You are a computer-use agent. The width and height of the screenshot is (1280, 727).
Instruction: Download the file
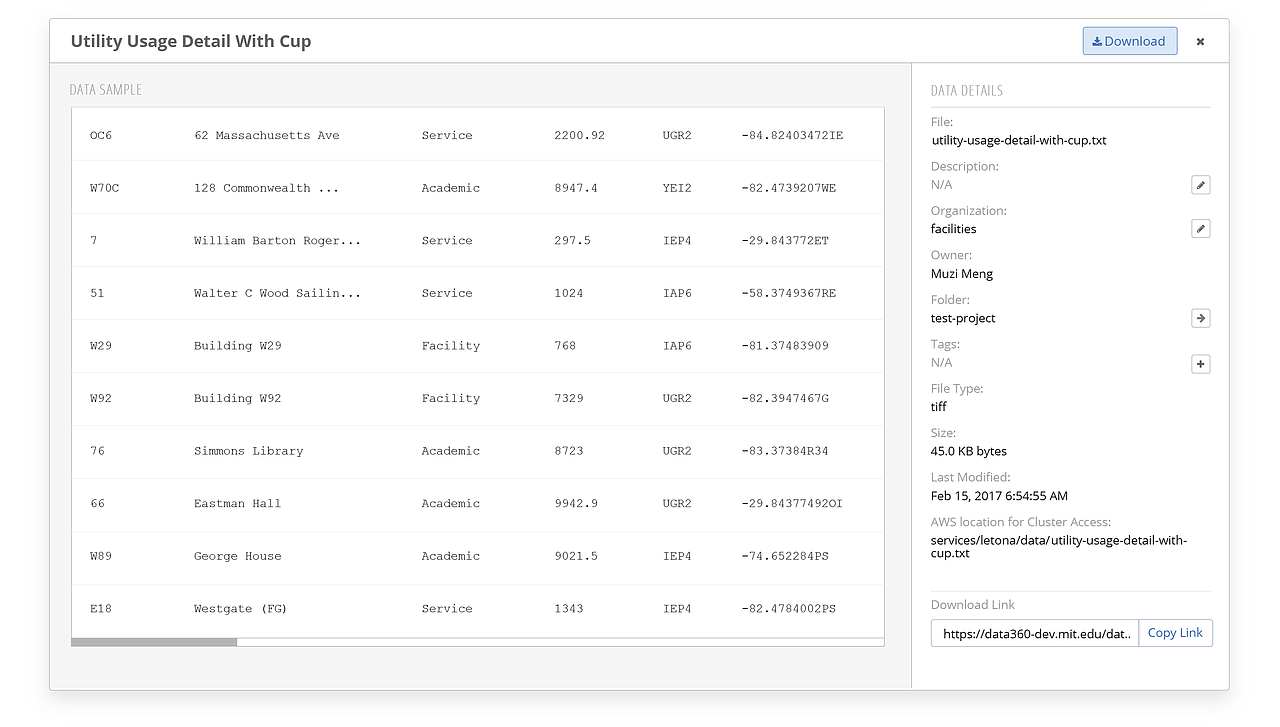click(1129, 41)
